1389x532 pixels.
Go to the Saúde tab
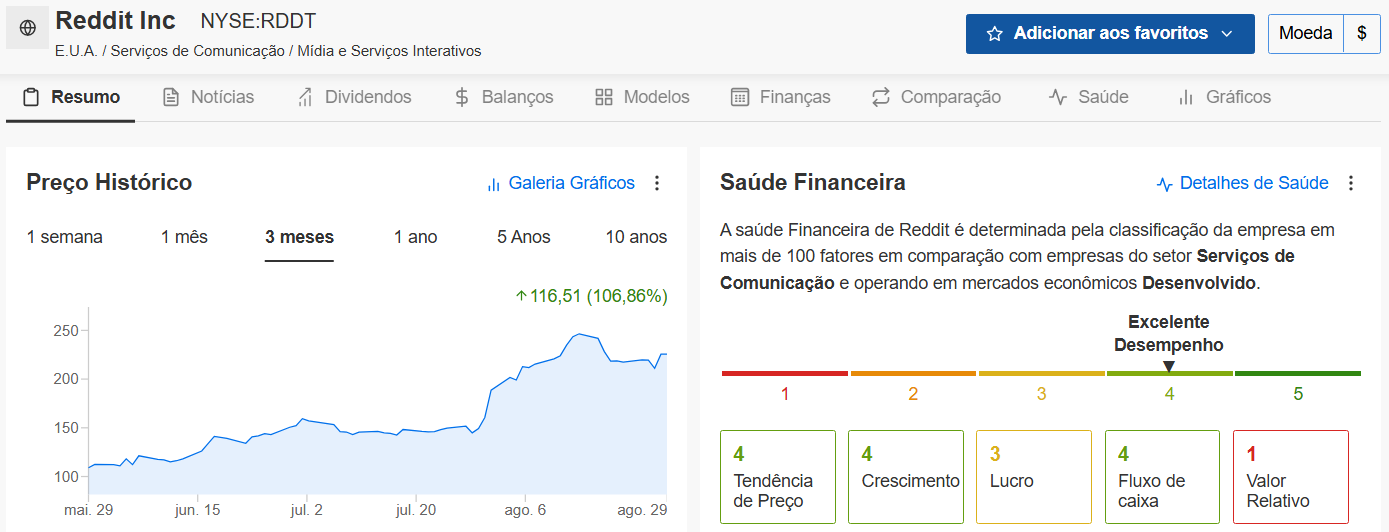click(x=1088, y=97)
